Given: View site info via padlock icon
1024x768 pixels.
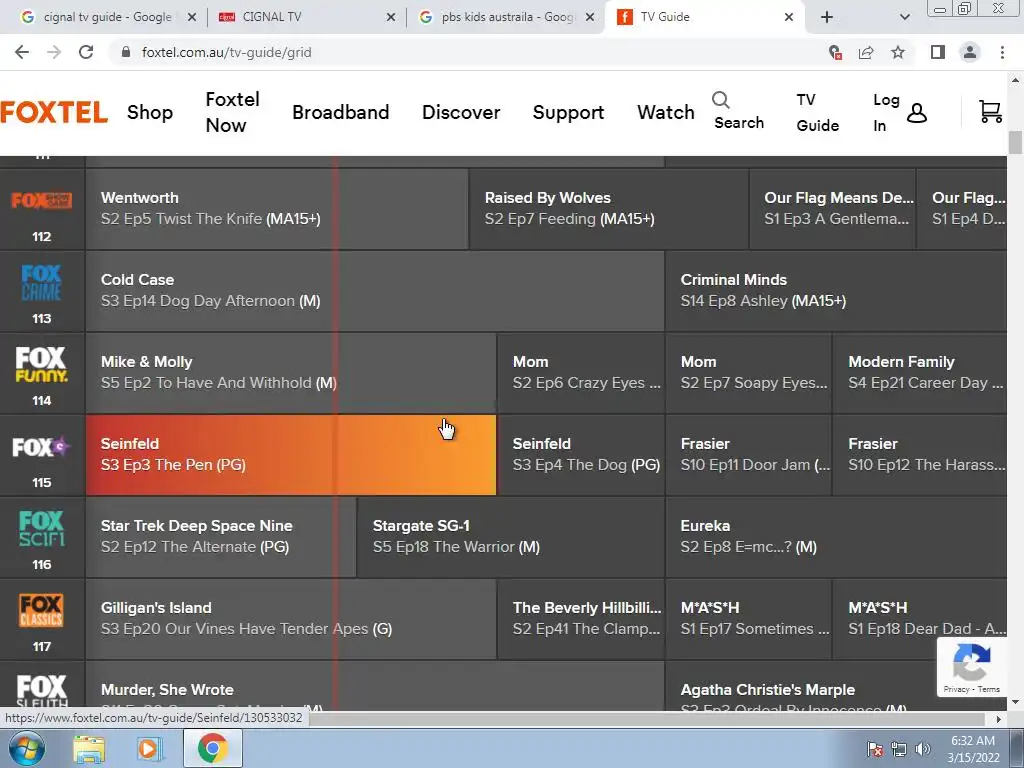Looking at the screenshot, I should [126, 52].
